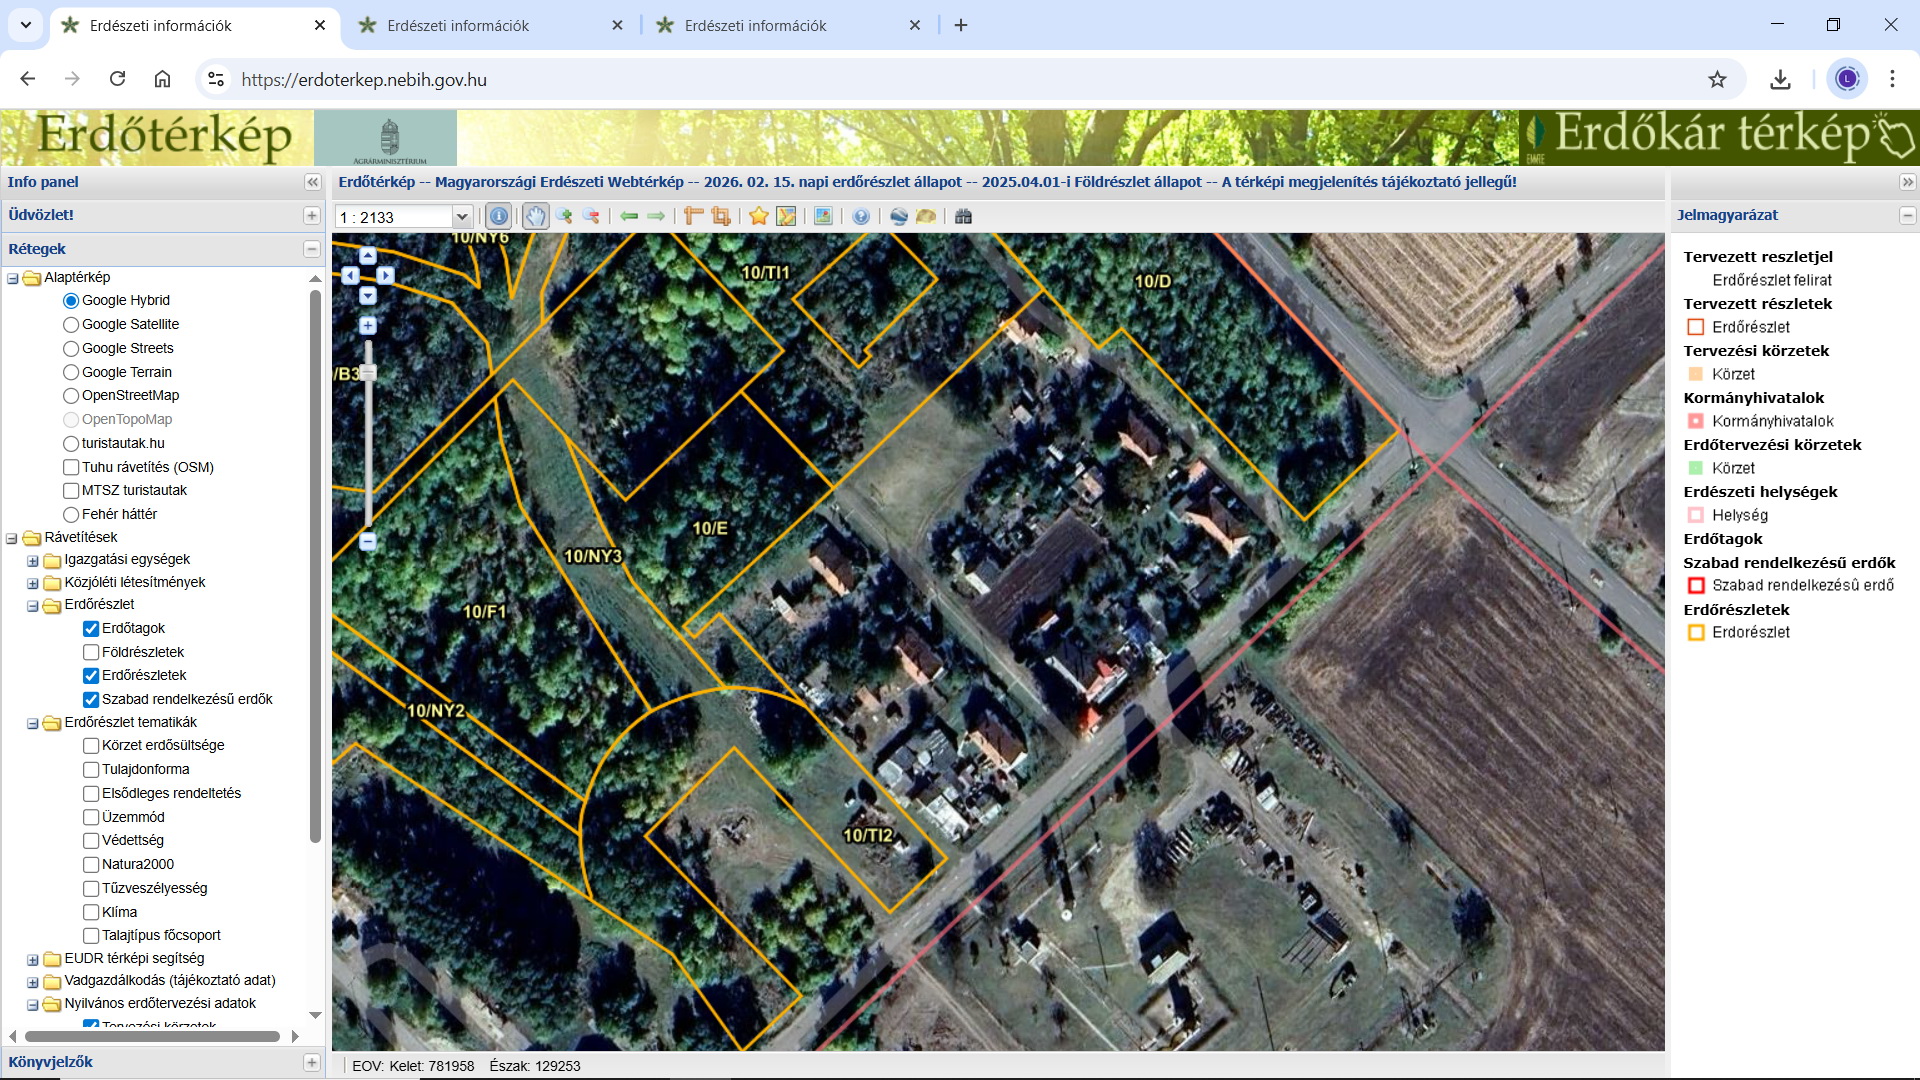1920x1080 pixels.
Task: Click the zoom out magnifier tool
Action: coord(591,216)
